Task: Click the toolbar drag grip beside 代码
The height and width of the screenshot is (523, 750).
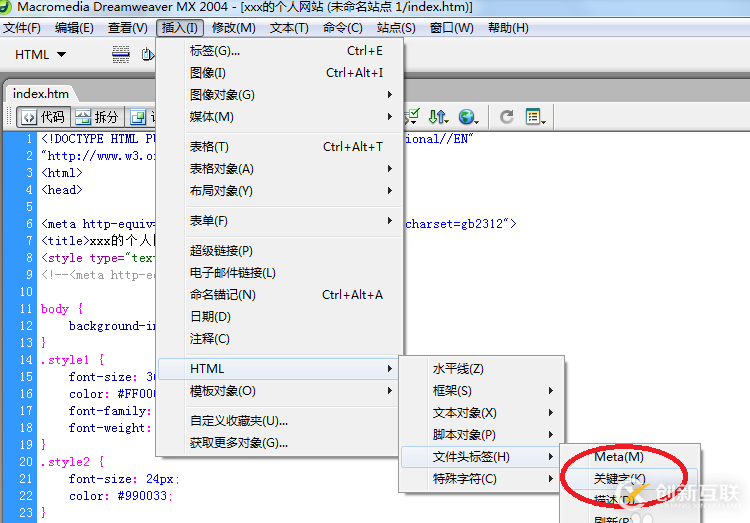Action: 9,117
